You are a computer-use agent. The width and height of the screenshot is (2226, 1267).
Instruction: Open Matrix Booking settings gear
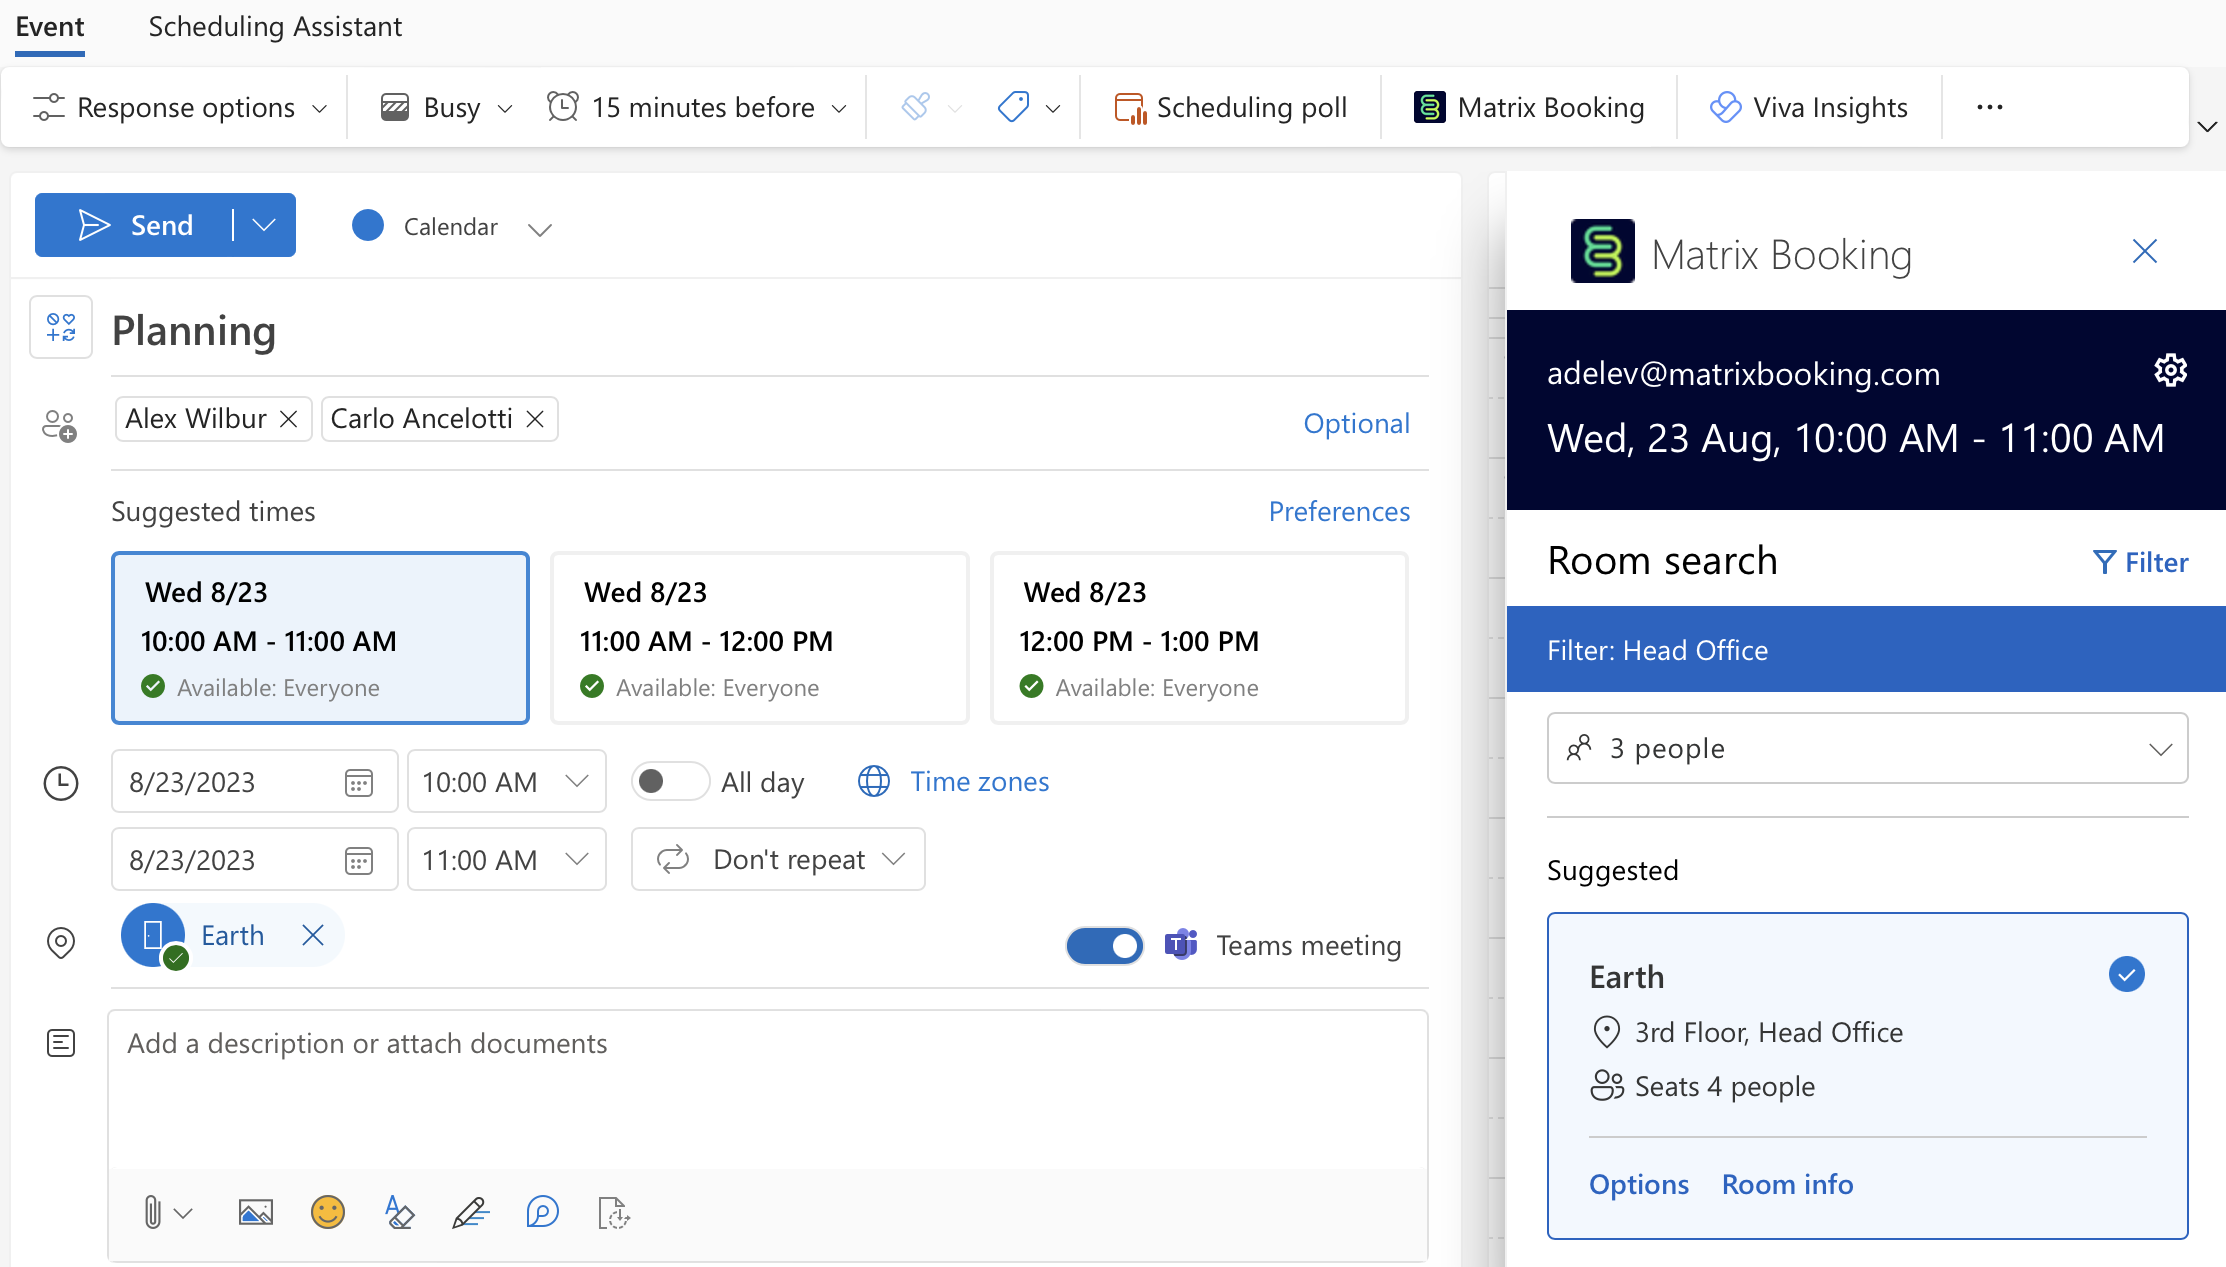pos(2170,370)
